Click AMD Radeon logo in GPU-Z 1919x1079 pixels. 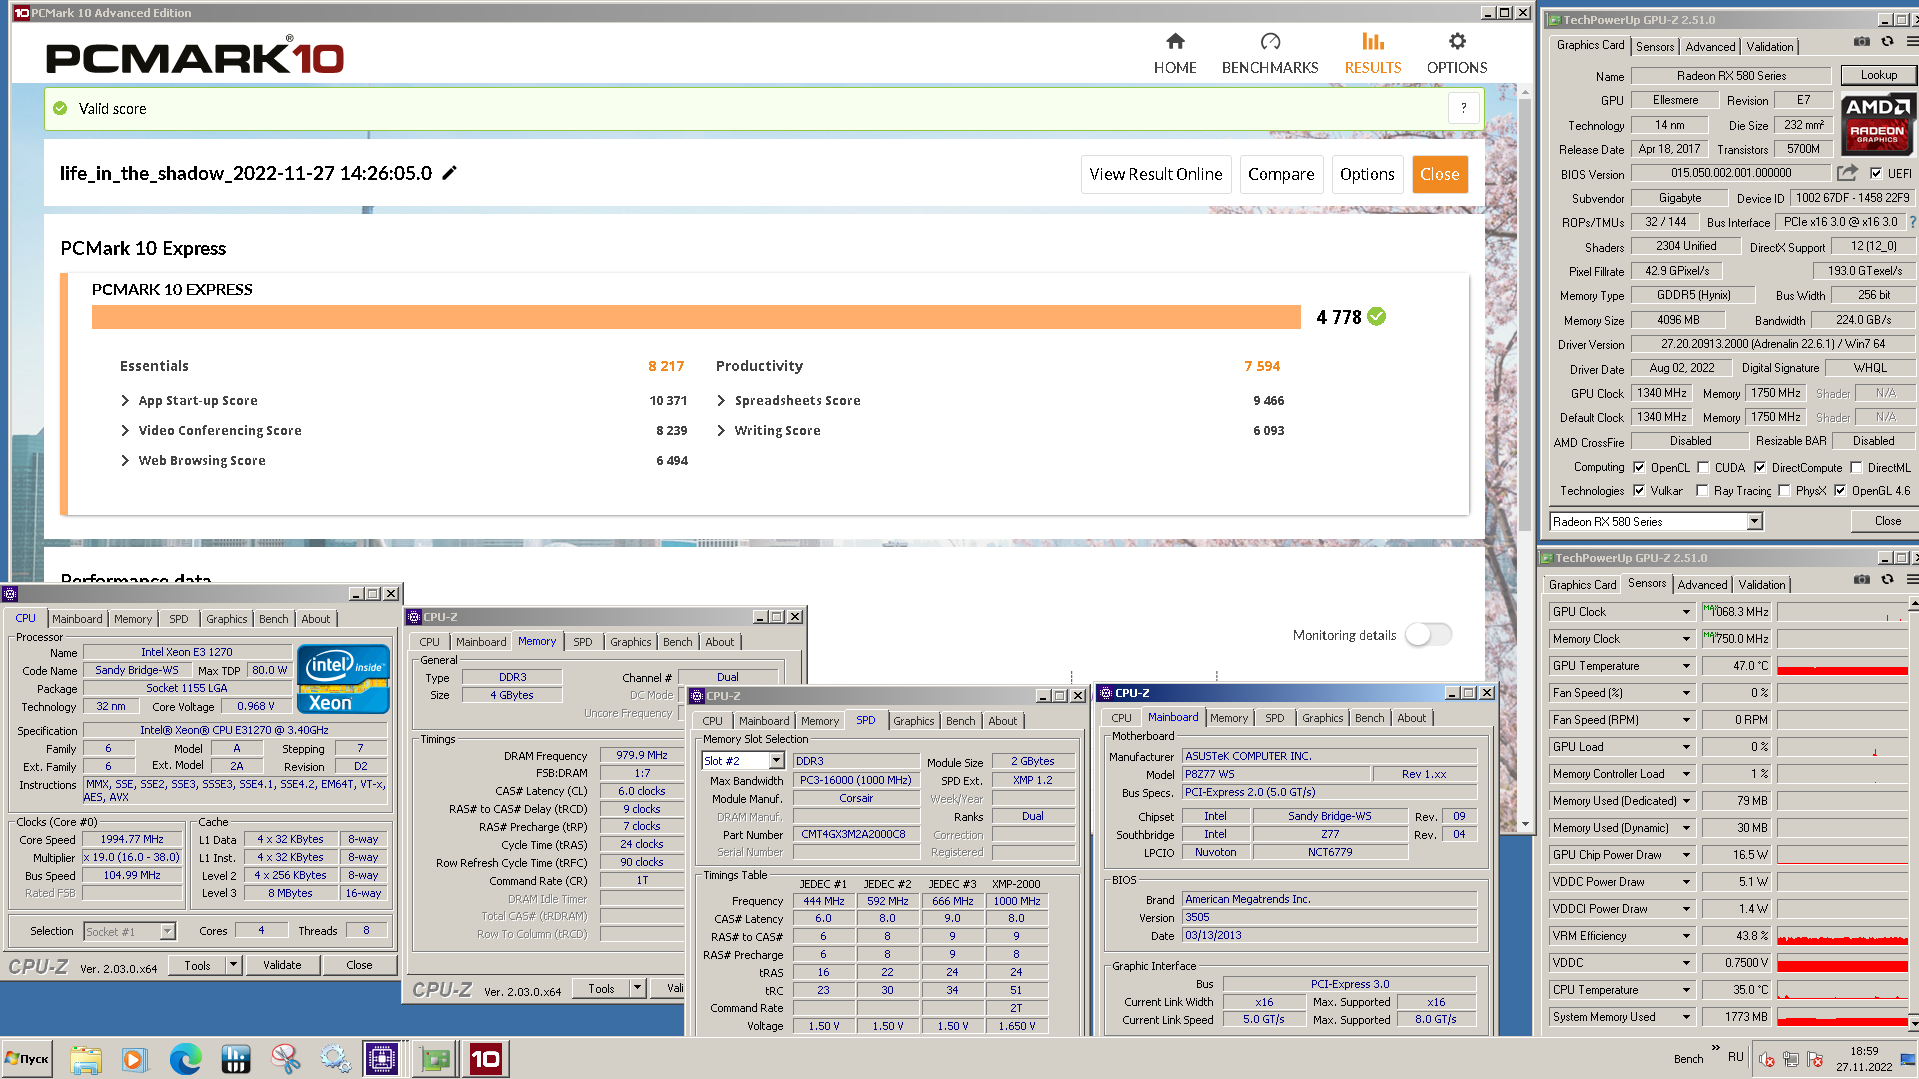[x=1878, y=124]
